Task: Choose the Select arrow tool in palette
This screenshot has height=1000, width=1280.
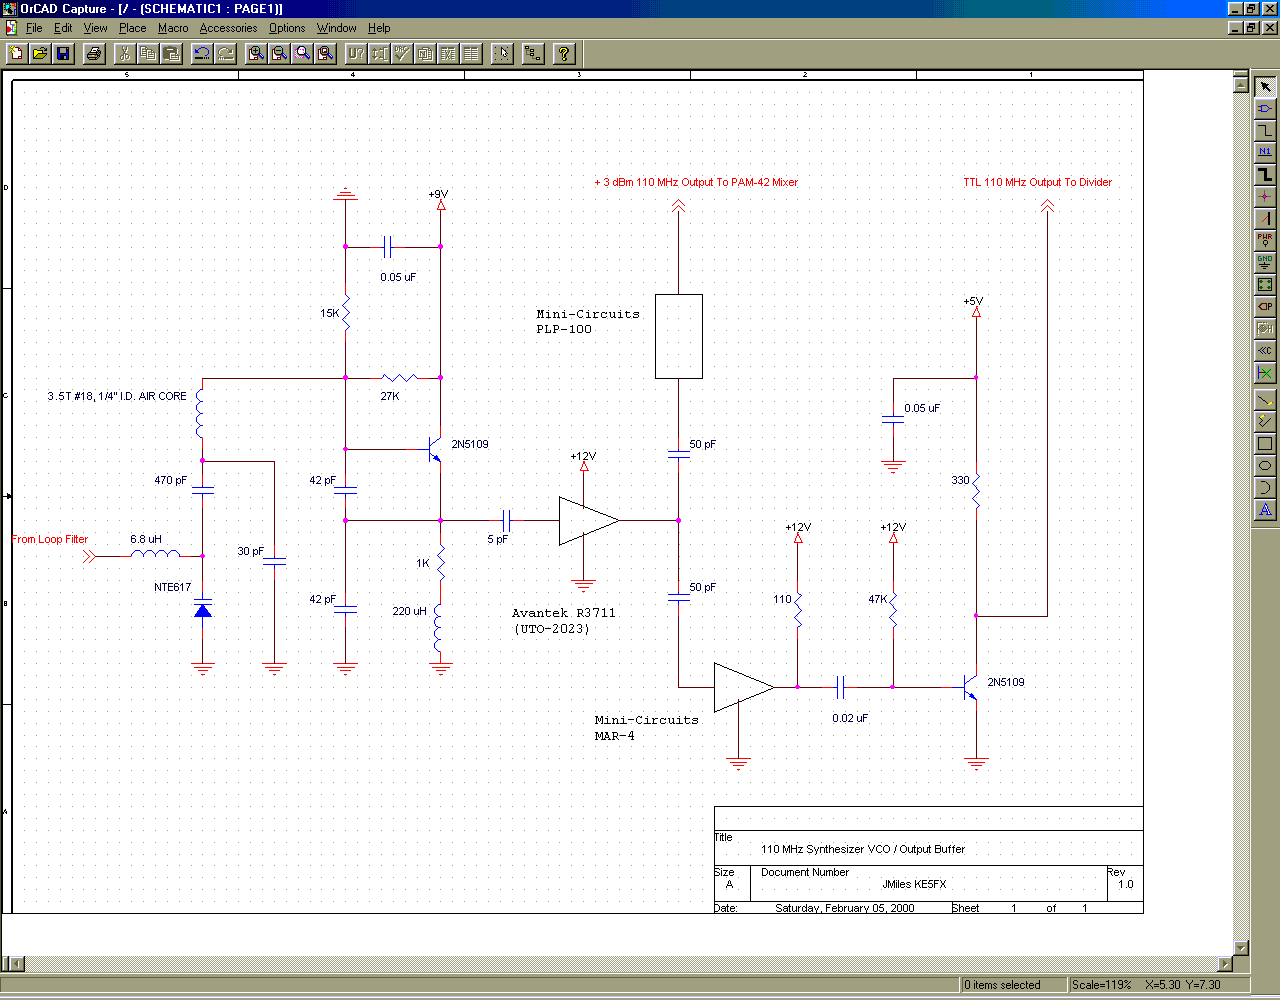Action: (1265, 87)
